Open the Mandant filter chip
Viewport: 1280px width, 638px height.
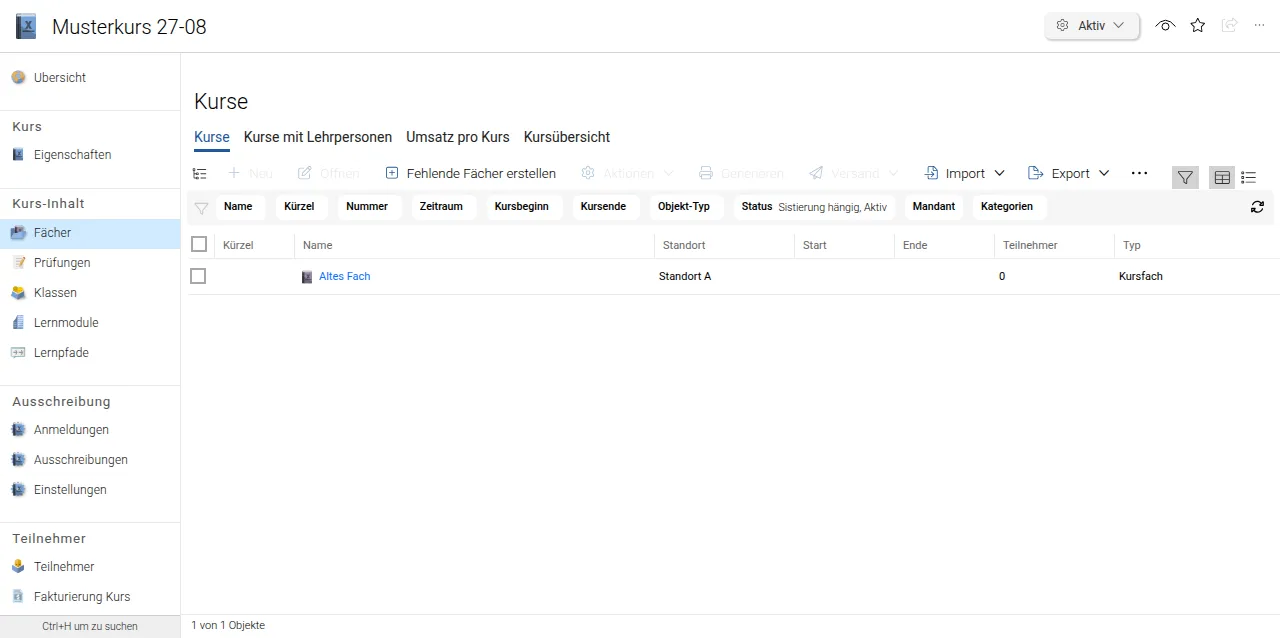(x=934, y=207)
